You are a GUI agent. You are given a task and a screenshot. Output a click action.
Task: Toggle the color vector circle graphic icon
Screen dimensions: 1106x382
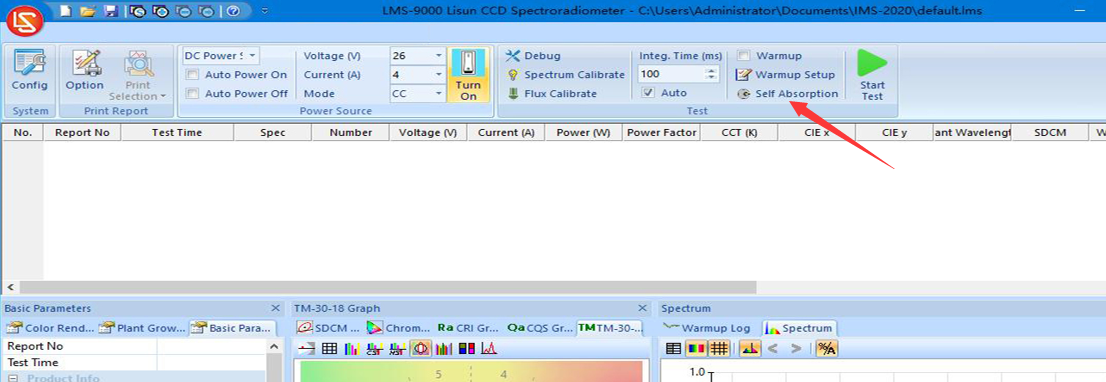point(420,348)
